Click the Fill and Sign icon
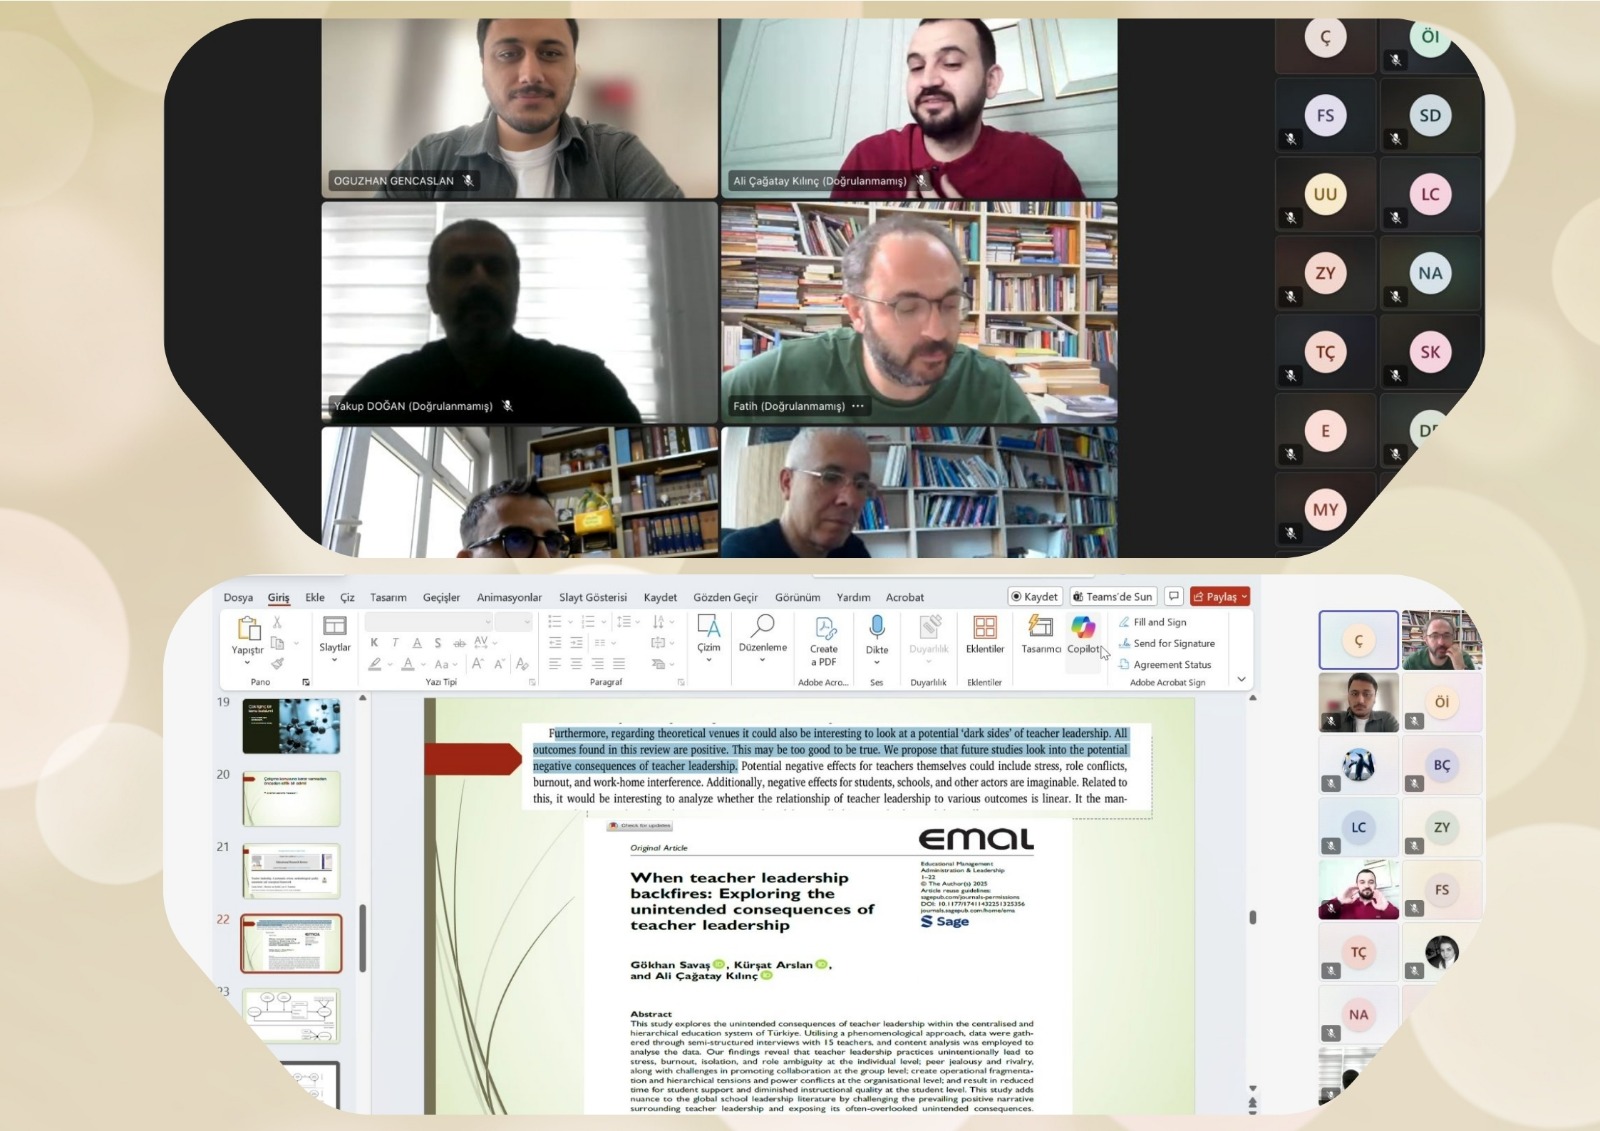 click(1125, 622)
